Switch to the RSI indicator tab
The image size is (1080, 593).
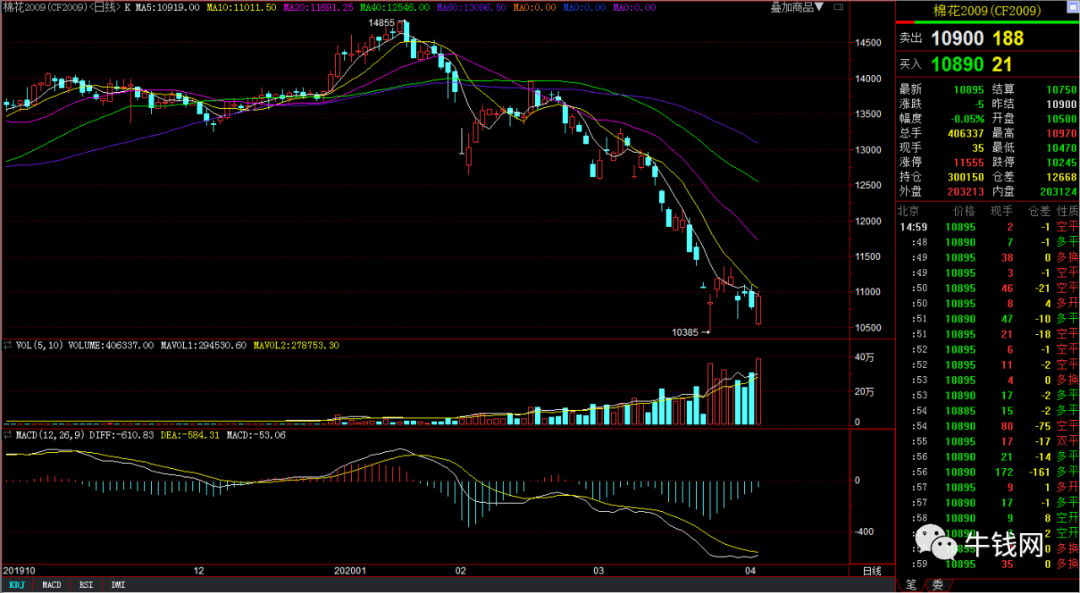coord(86,585)
